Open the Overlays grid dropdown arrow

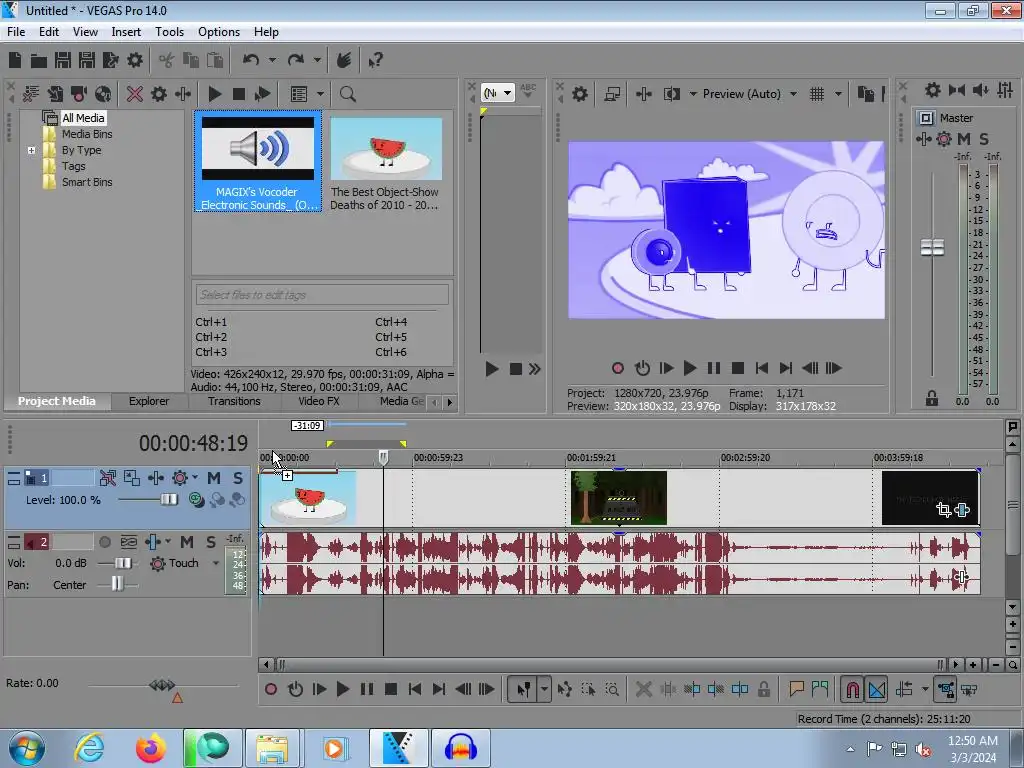838,94
